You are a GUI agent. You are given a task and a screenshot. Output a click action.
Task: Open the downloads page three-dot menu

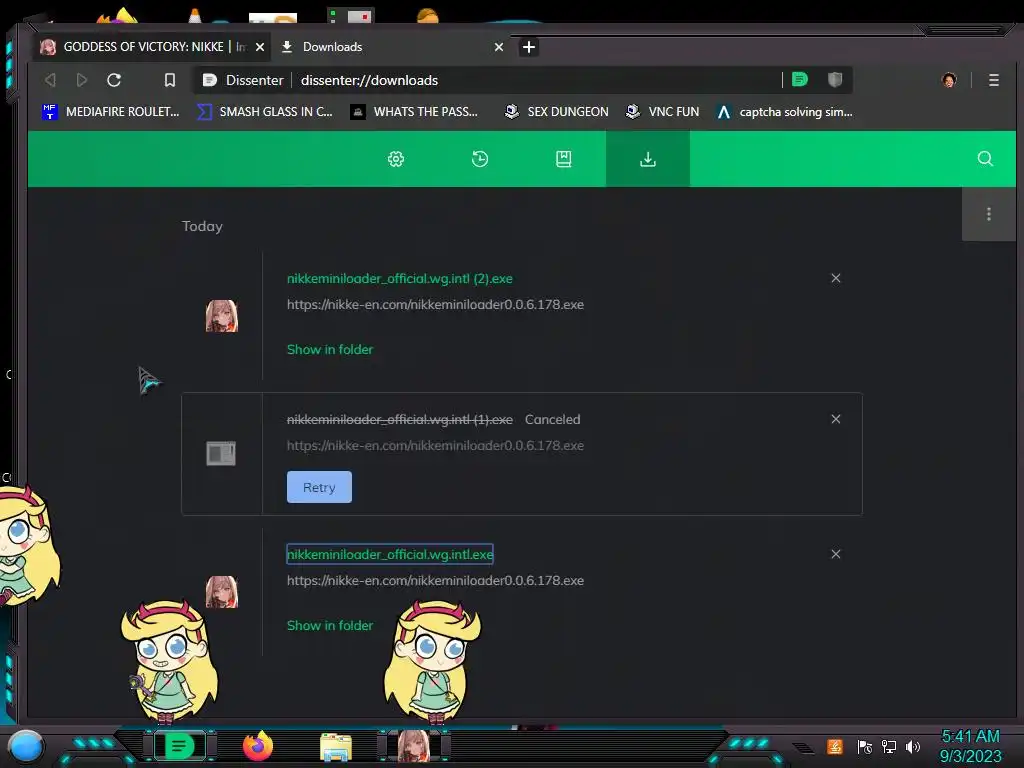989,214
